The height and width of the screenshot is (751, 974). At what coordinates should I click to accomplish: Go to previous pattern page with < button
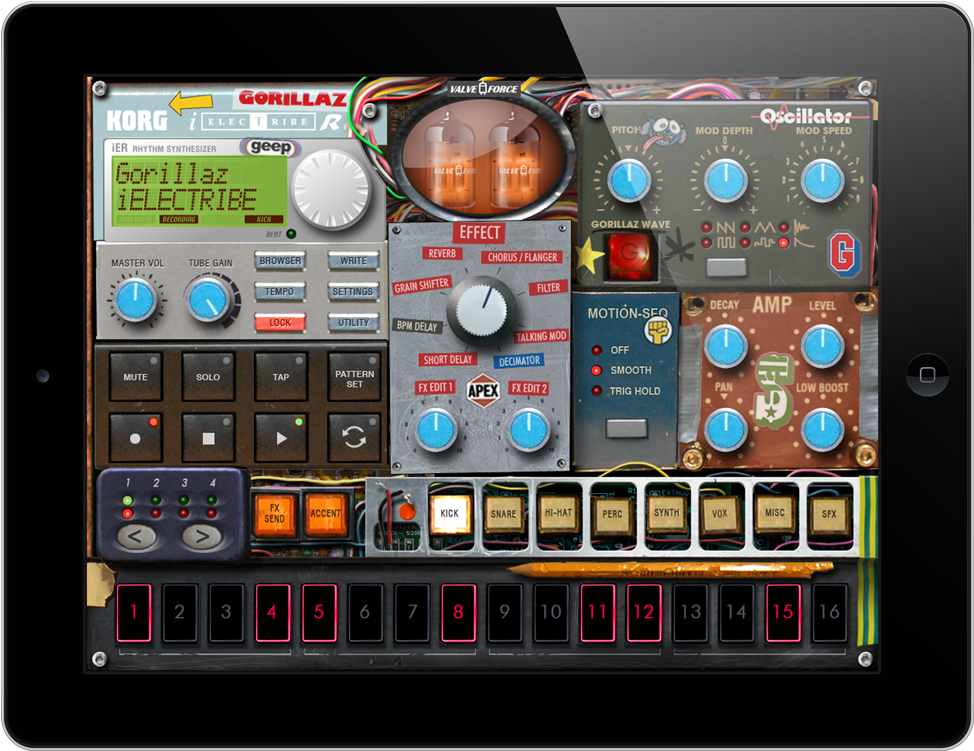137,535
